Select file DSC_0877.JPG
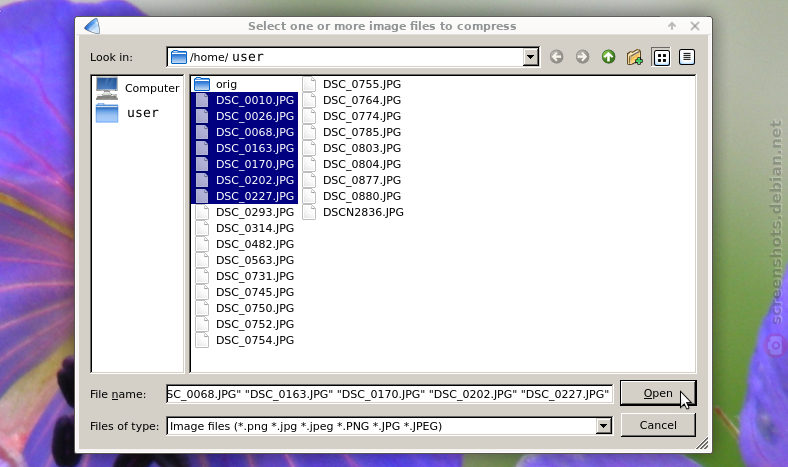 click(352, 180)
